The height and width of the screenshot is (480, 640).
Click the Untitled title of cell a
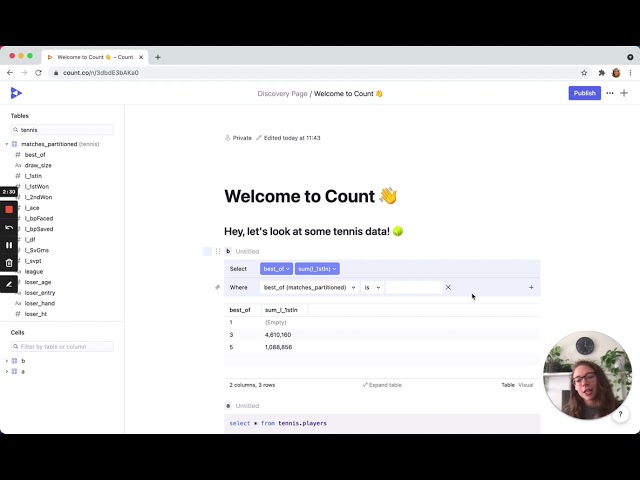click(x=247, y=405)
